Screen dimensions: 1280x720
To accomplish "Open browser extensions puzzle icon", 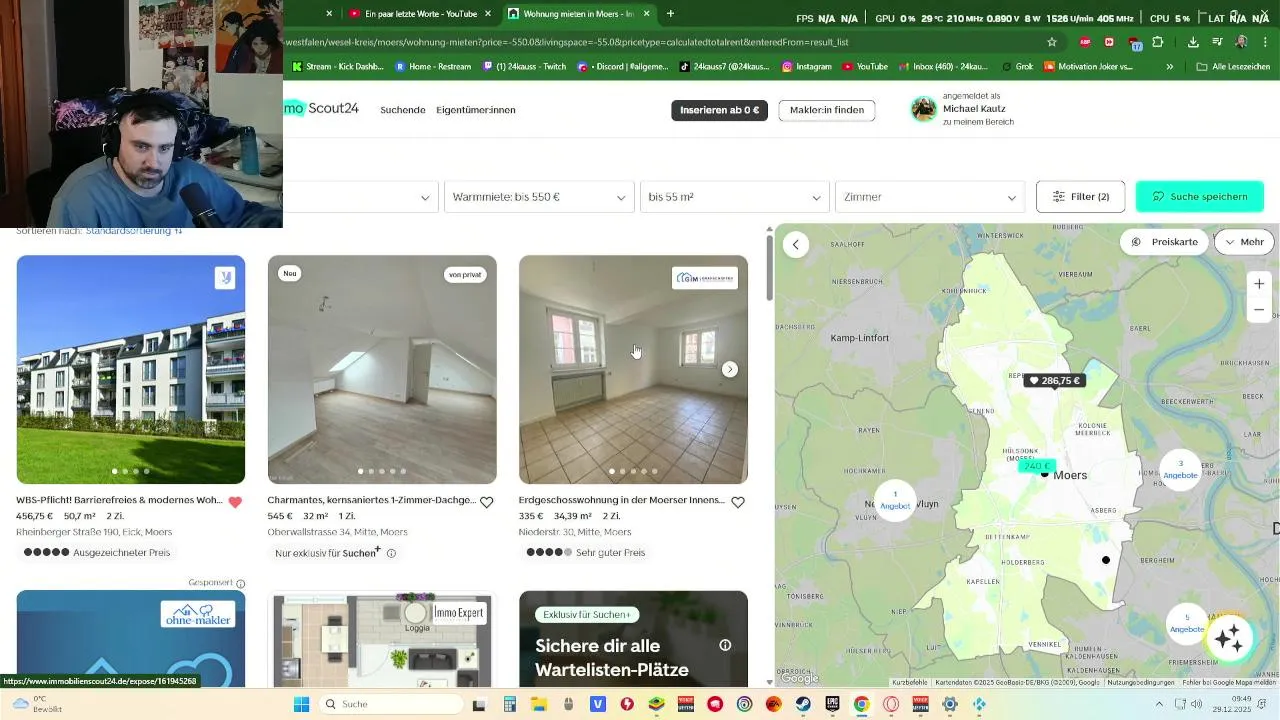I will pos(1158,42).
